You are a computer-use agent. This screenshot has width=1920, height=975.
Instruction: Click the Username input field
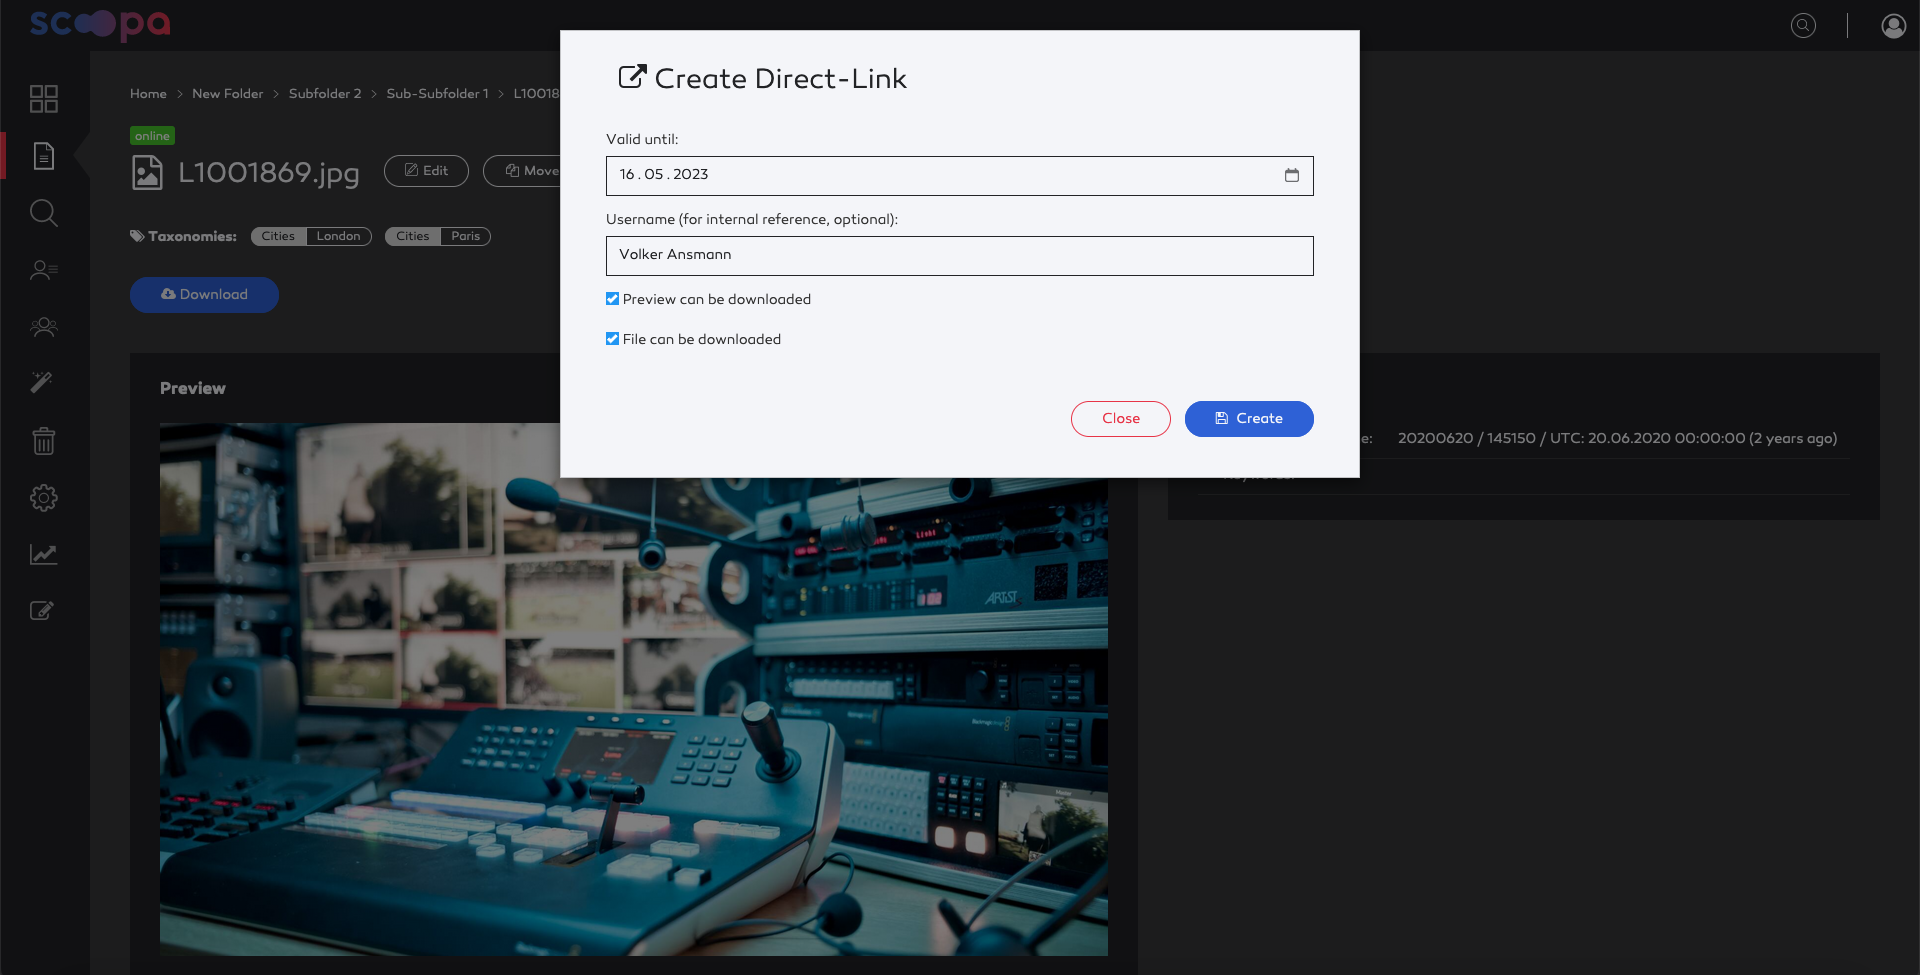coord(960,256)
